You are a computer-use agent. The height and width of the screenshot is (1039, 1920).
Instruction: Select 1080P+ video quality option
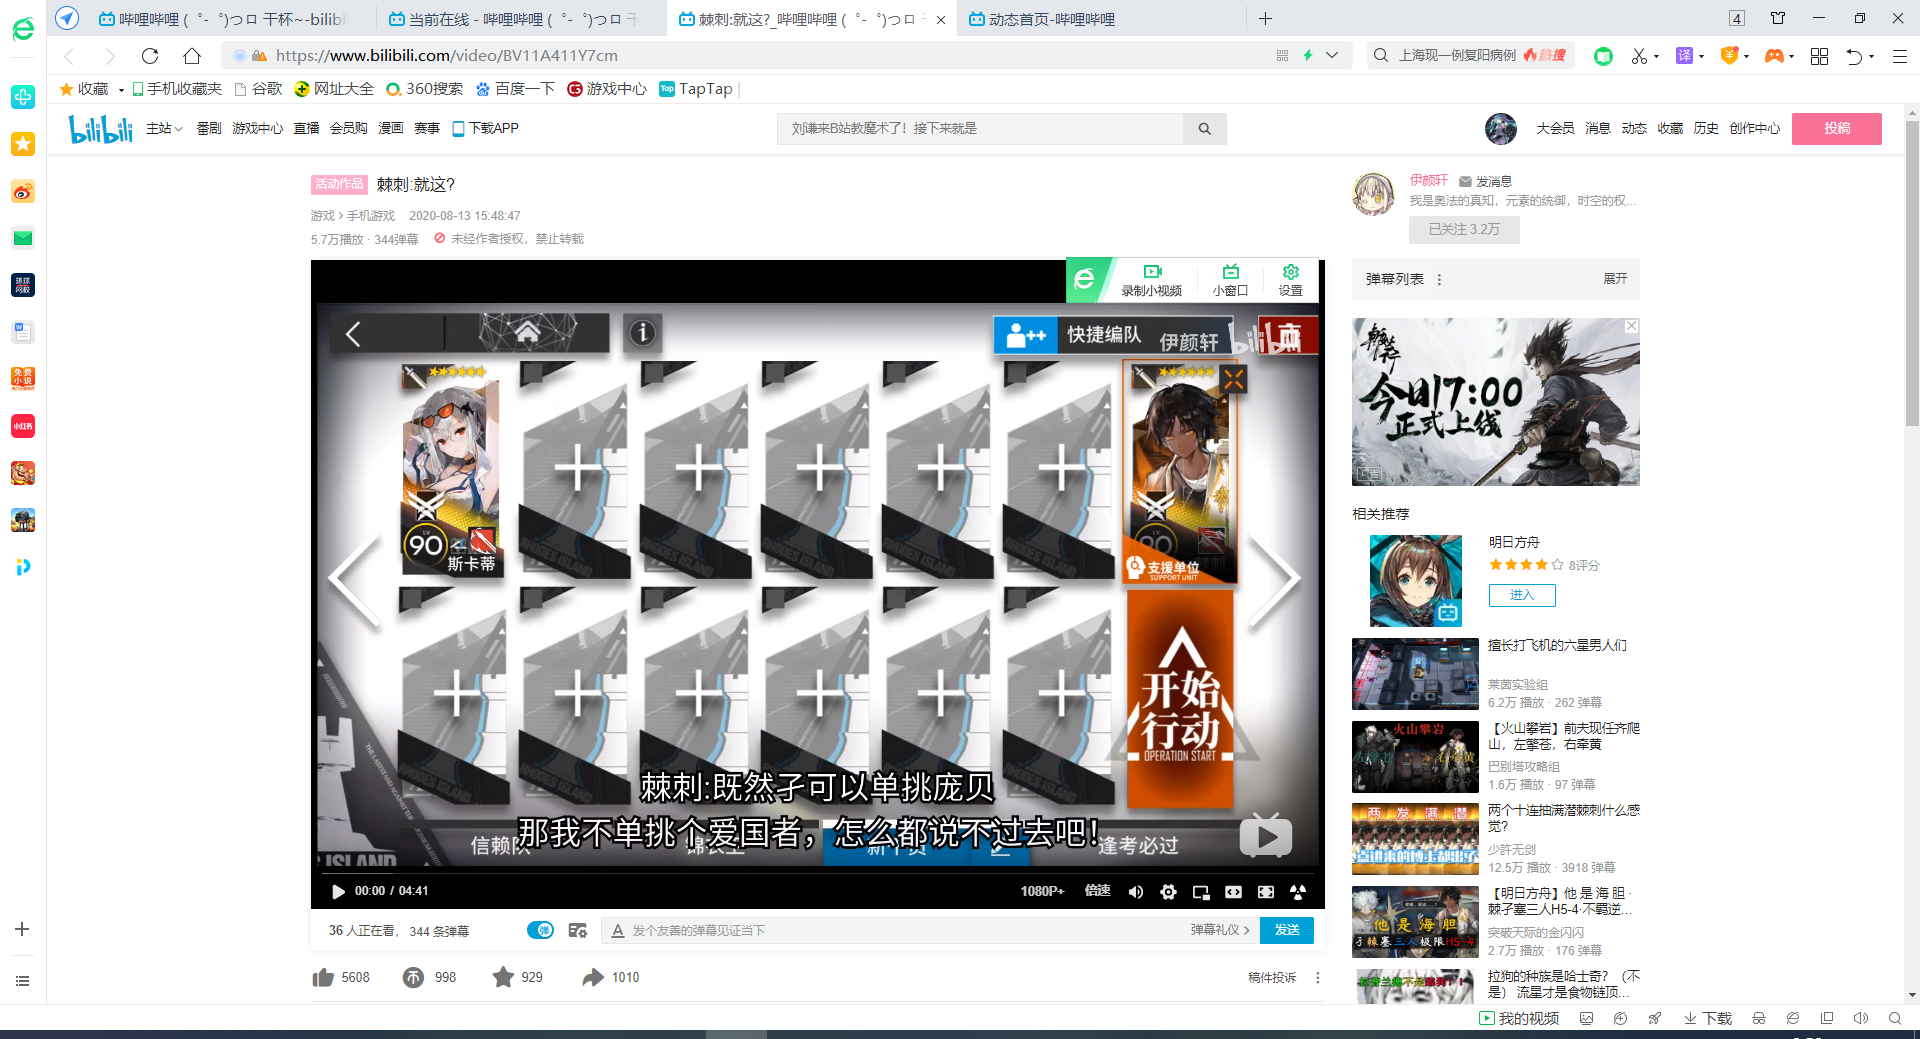1042,891
